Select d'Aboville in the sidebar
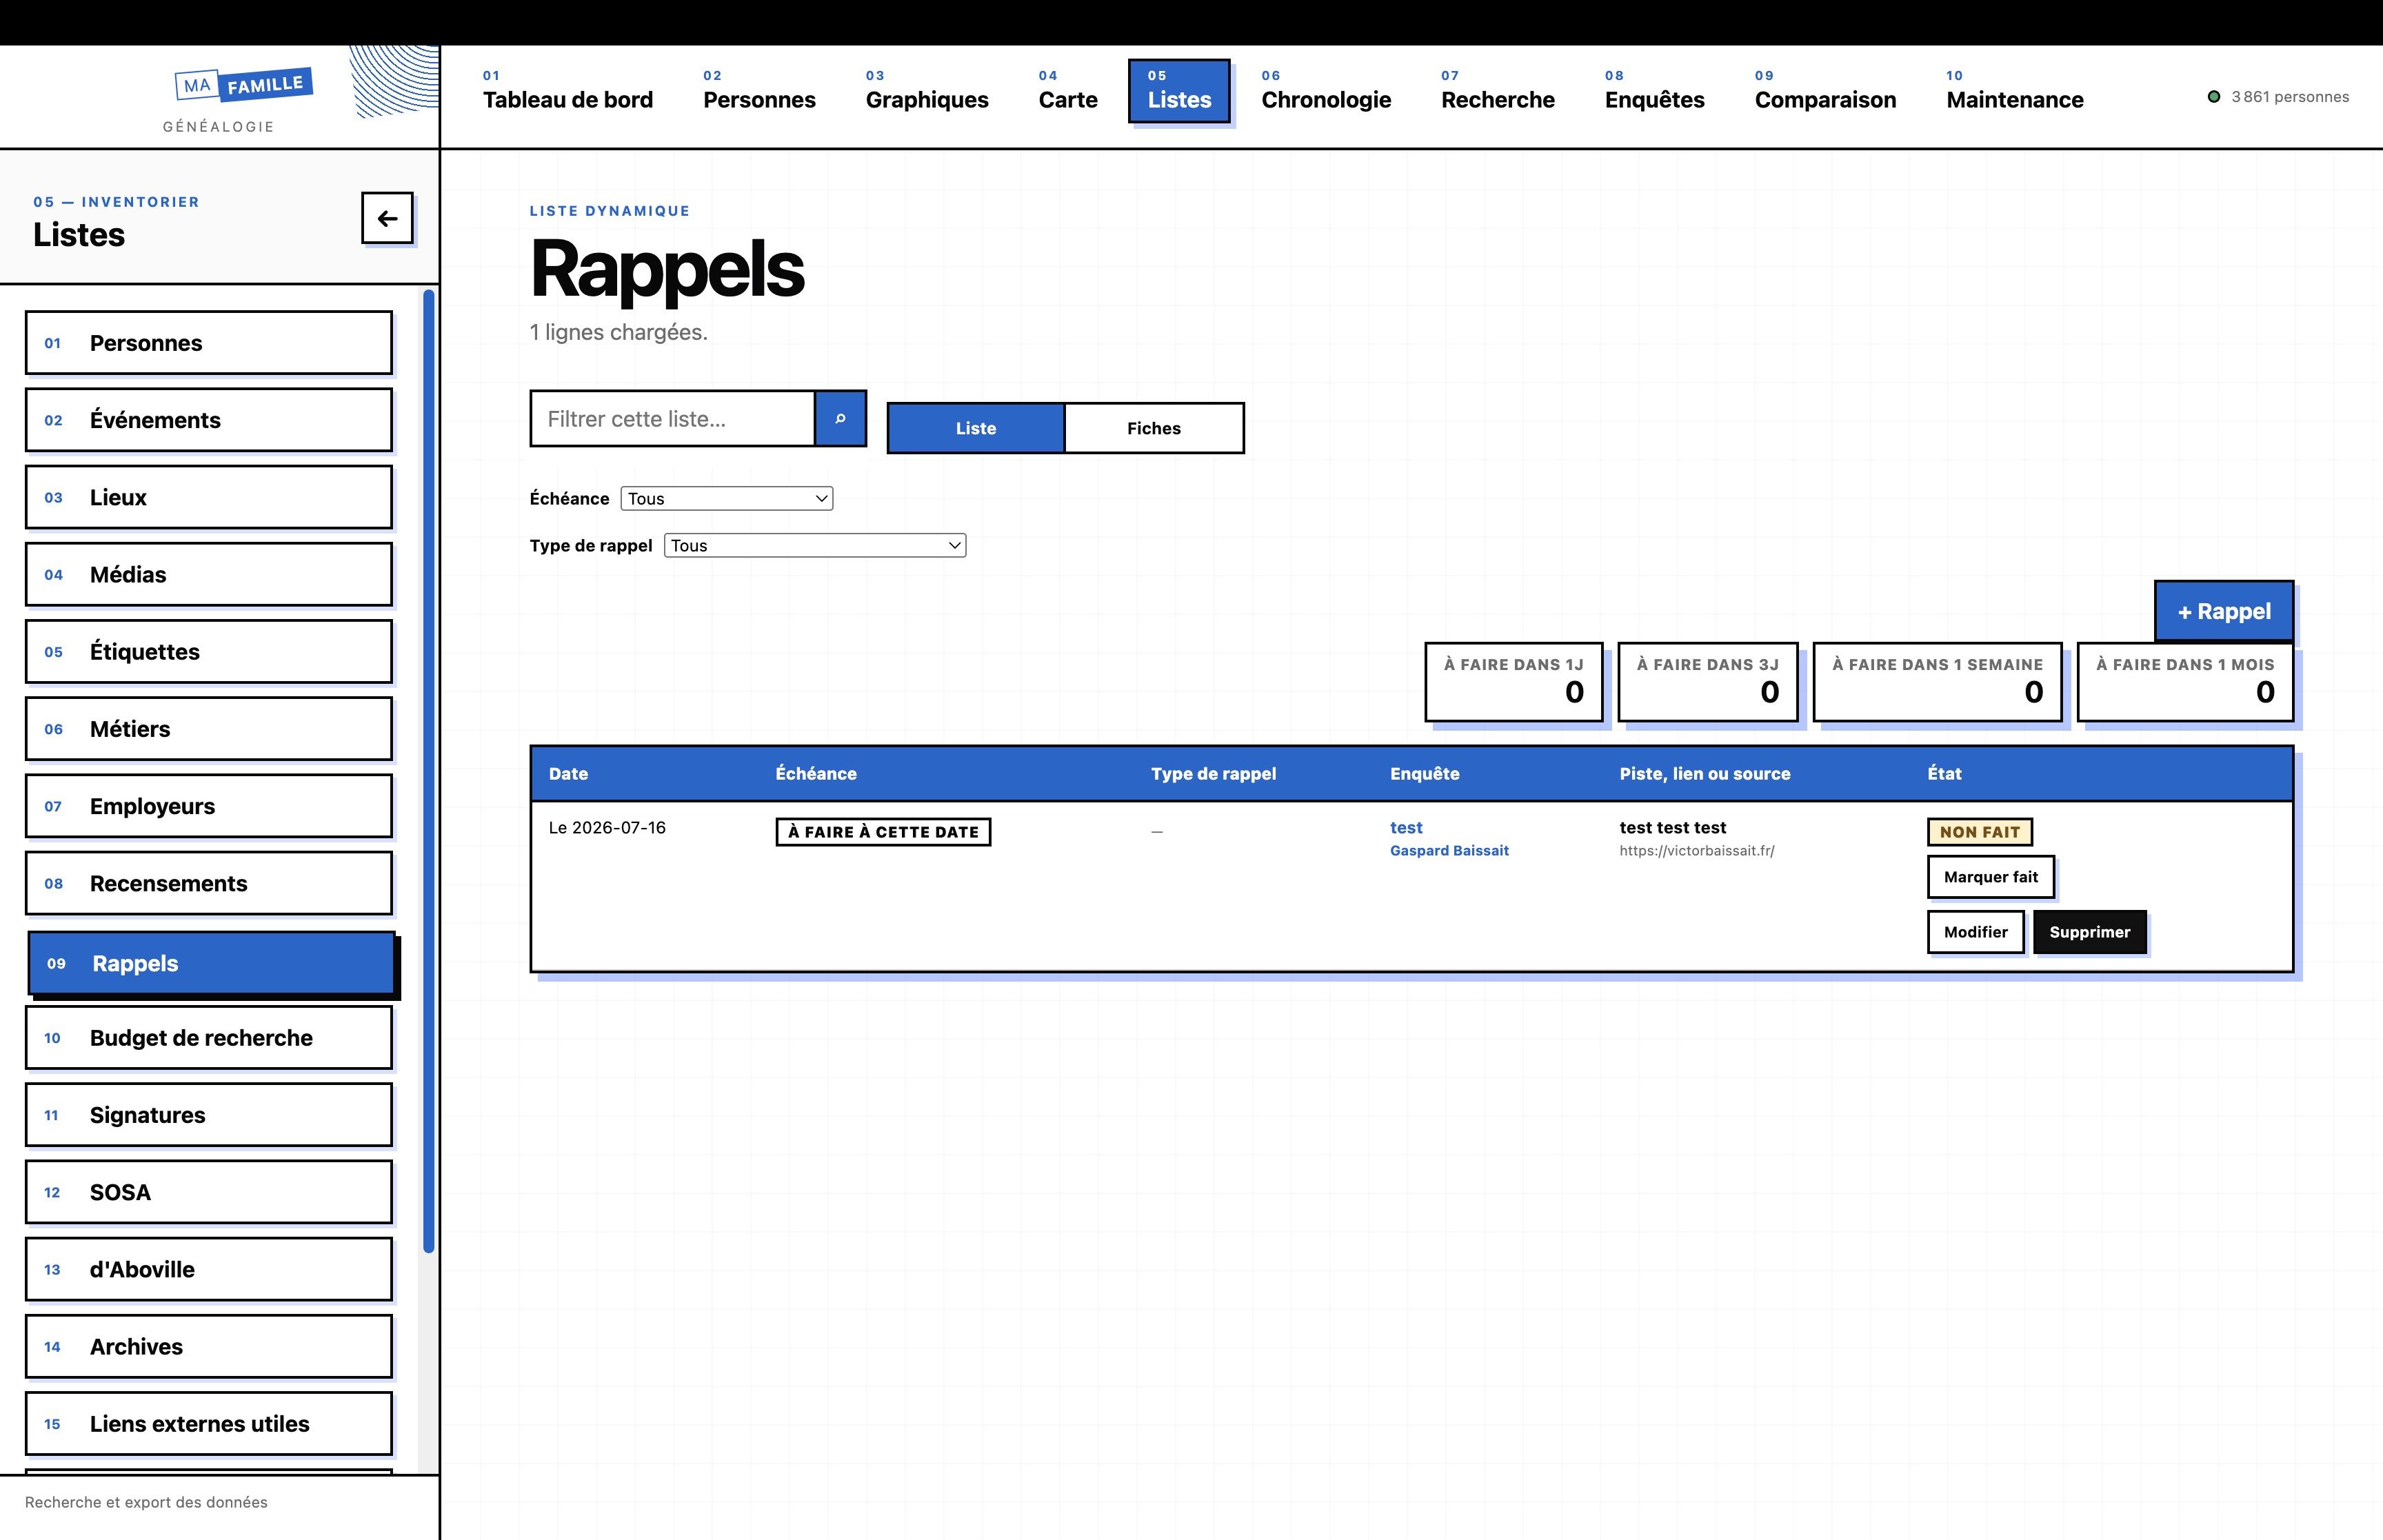 tap(209, 1269)
